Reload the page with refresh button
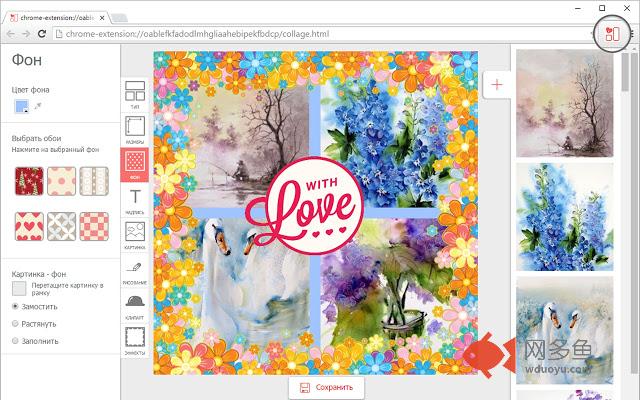The image size is (640, 400). point(42,34)
